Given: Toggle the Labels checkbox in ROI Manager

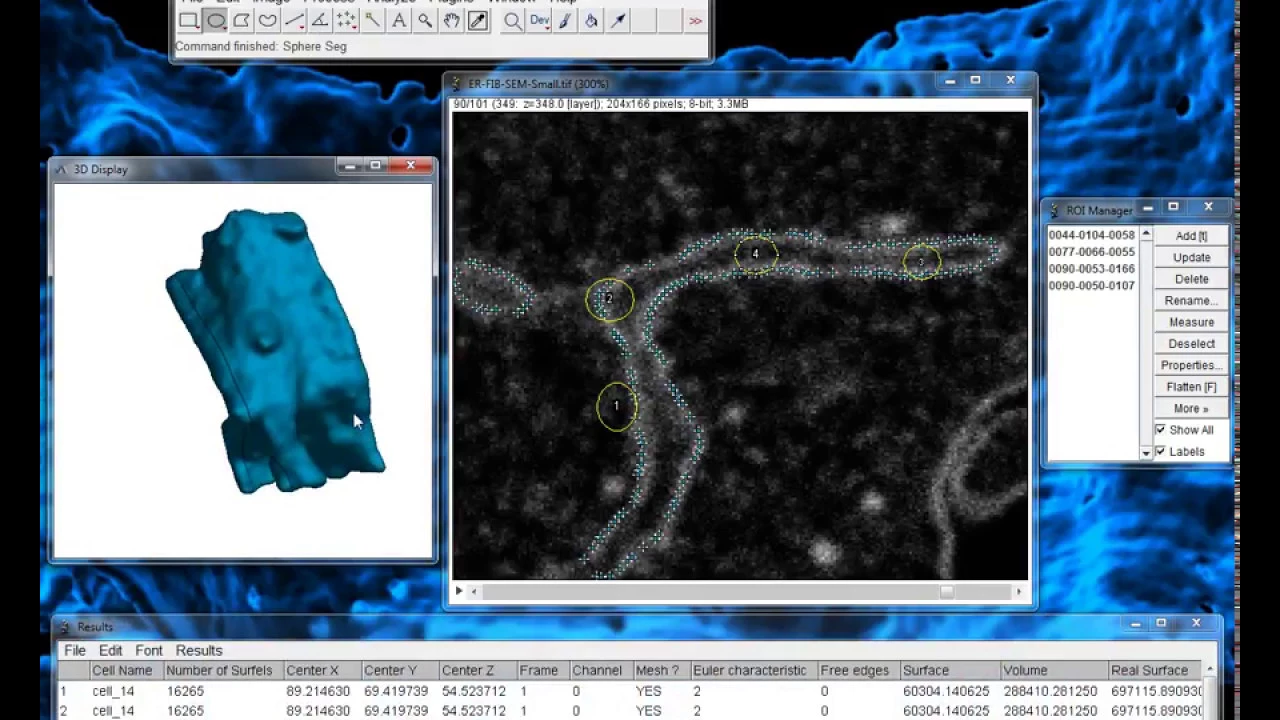Looking at the screenshot, I should [1160, 452].
